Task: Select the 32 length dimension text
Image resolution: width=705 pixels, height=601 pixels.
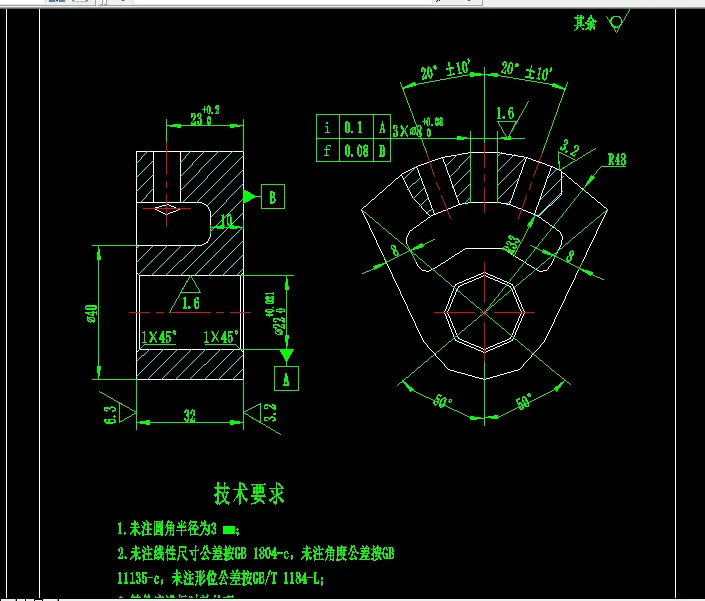Action: (190, 416)
